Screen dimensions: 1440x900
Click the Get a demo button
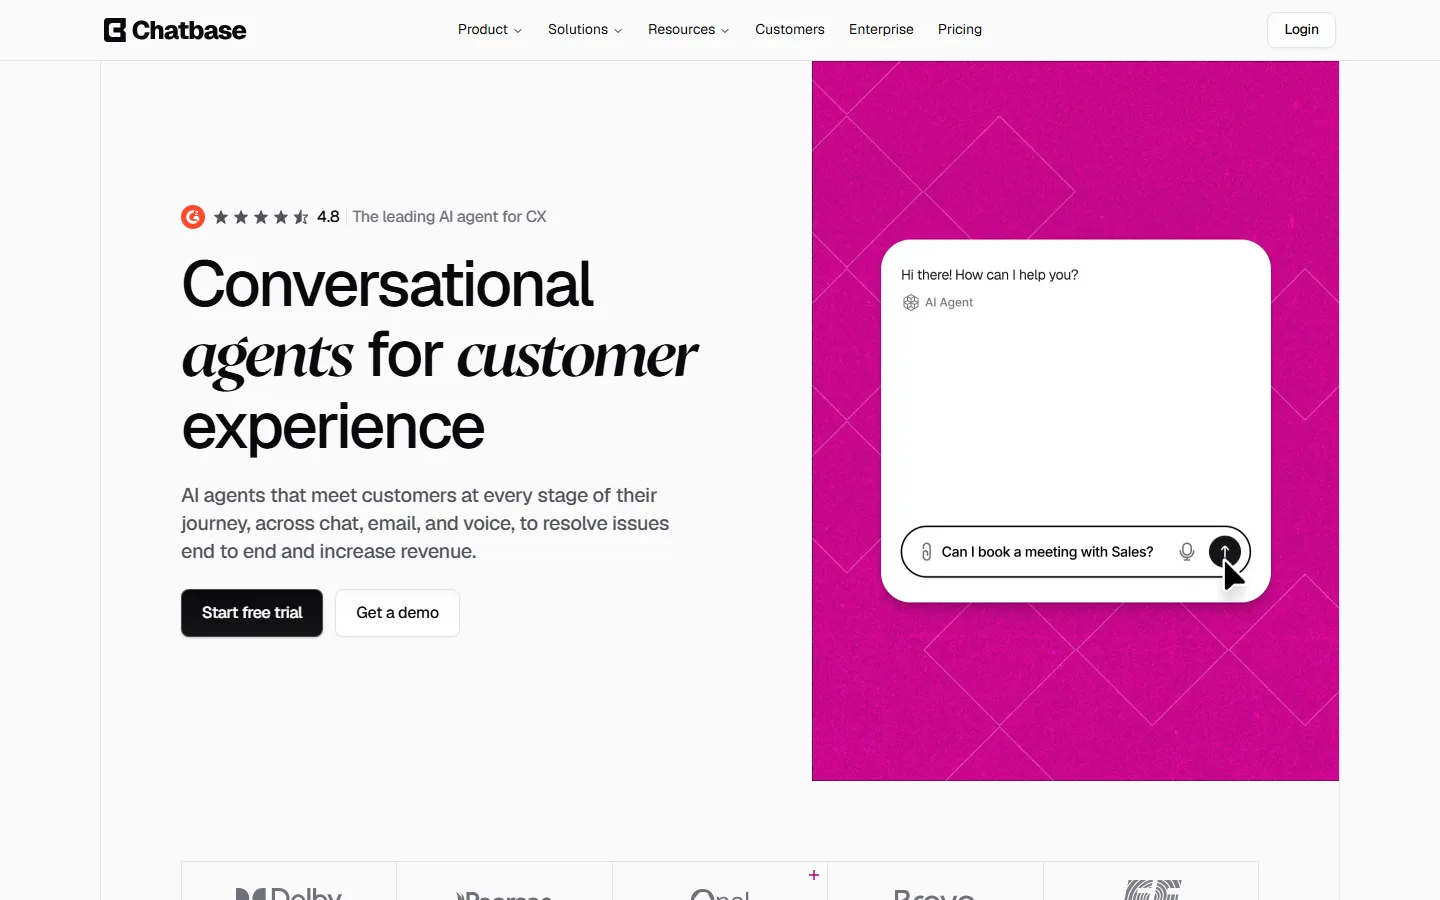pos(397,613)
